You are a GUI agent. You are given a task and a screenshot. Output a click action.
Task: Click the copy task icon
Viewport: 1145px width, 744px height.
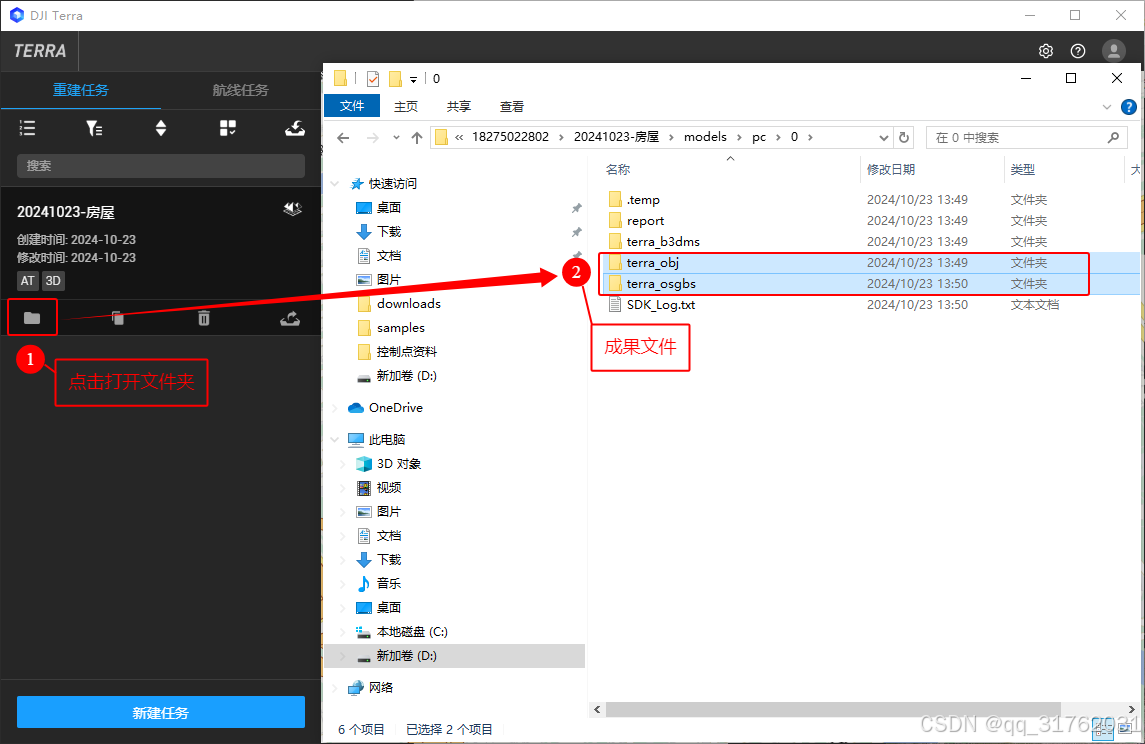point(118,318)
